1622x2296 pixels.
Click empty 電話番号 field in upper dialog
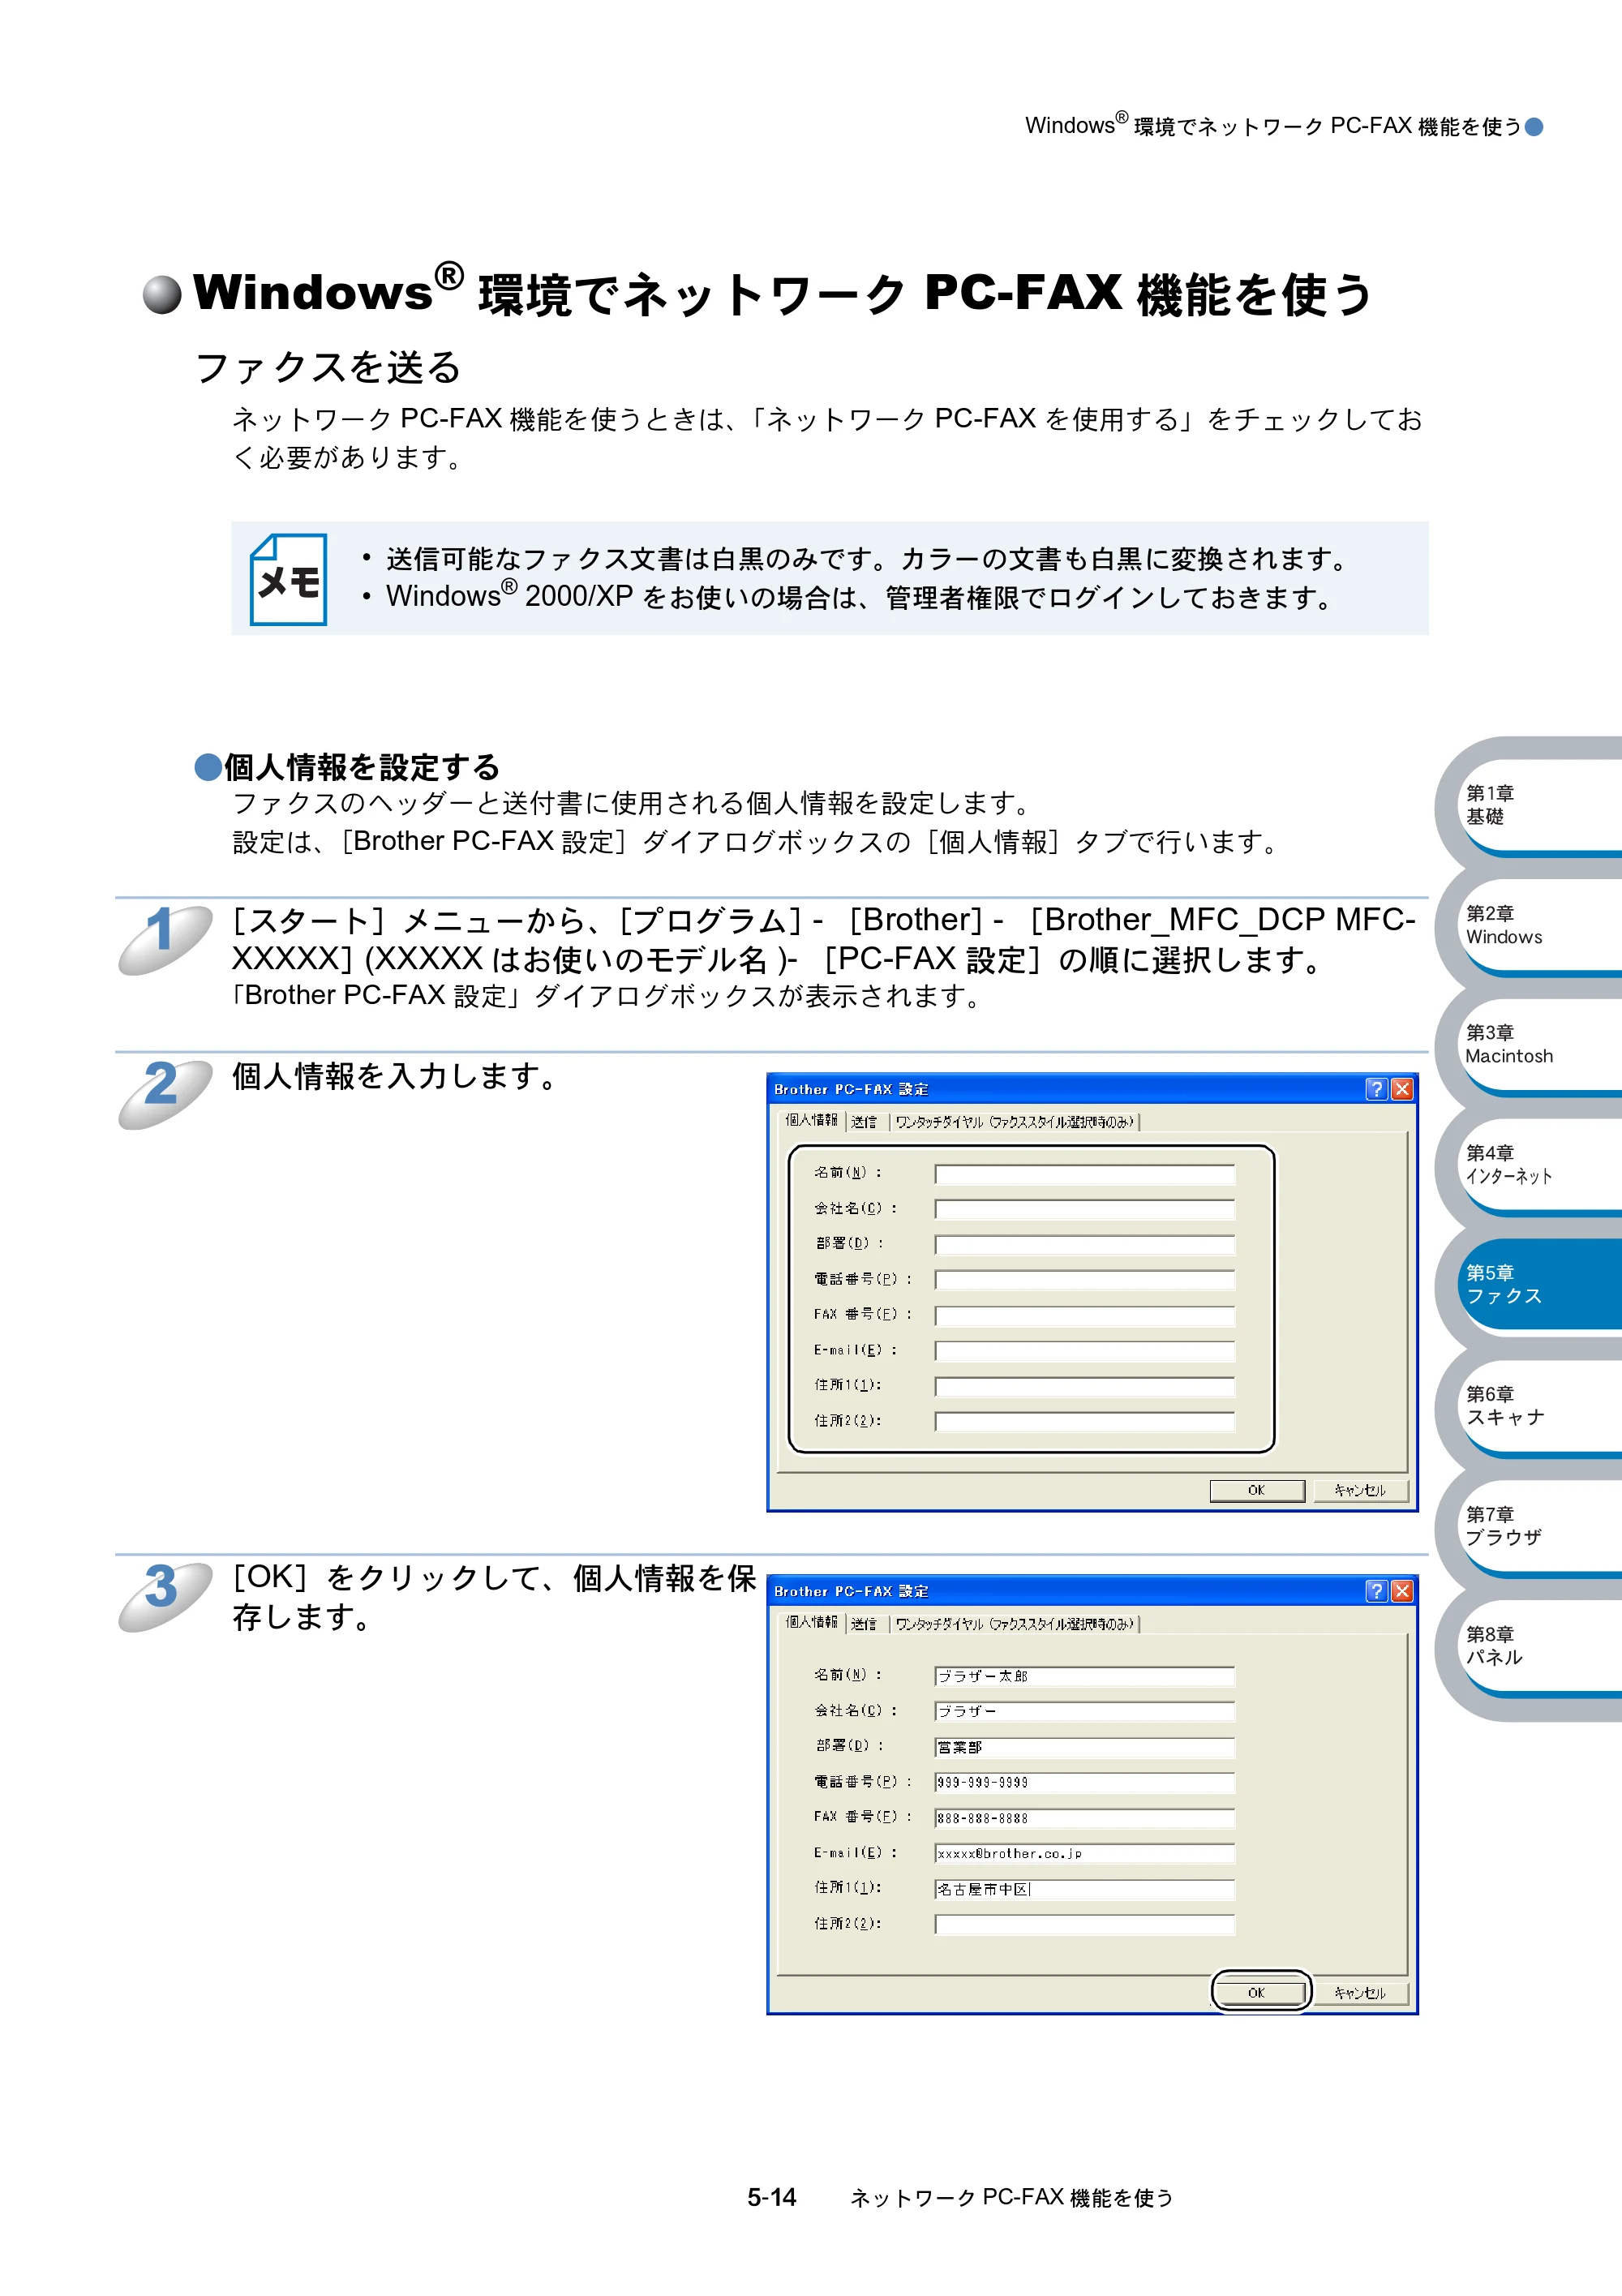[1085, 1280]
